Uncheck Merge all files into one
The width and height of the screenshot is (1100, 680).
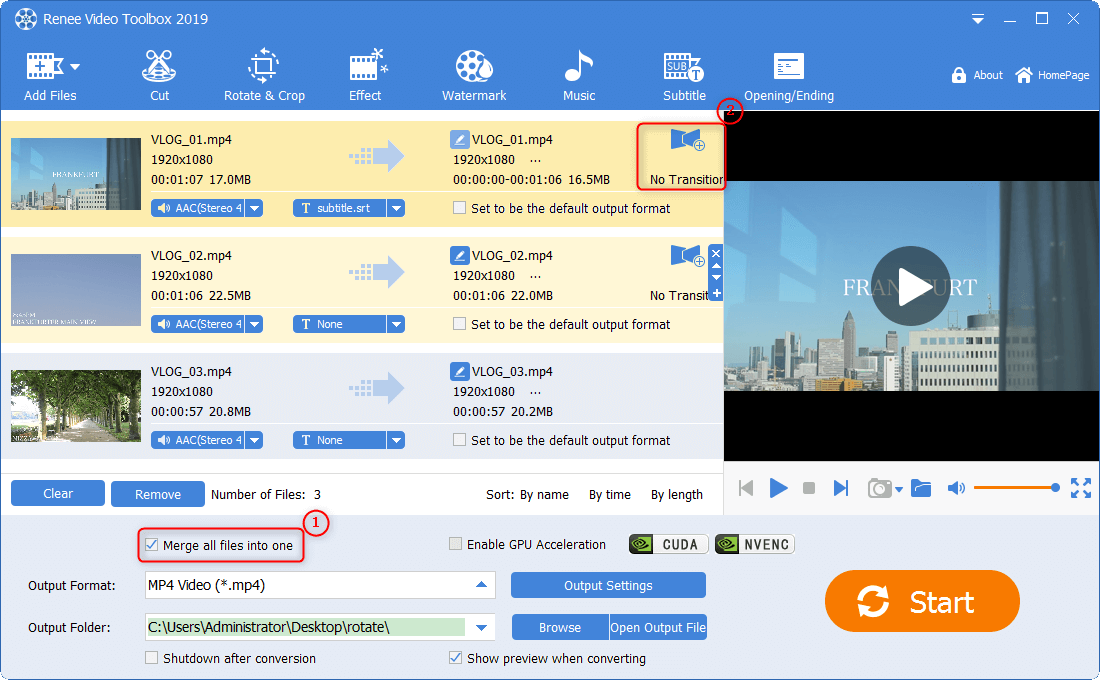tap(152, 545)
